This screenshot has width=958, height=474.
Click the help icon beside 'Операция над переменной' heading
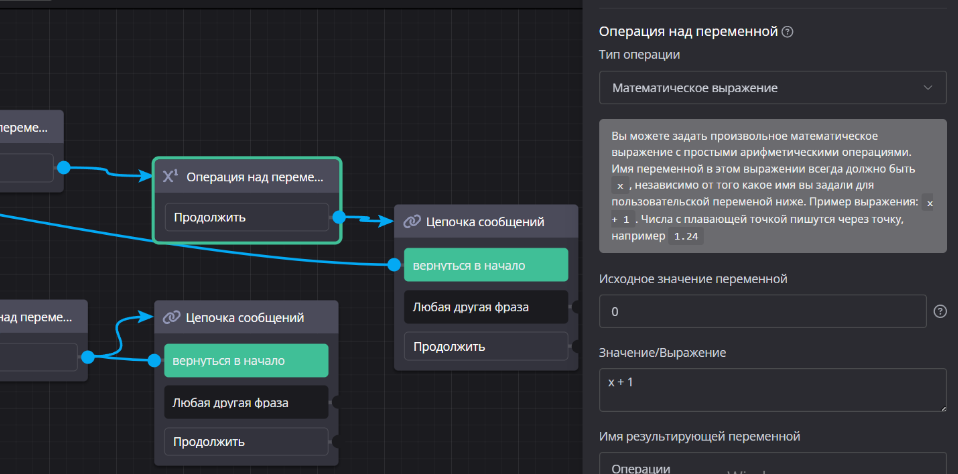pyautogui.click(x=788, y=32)
